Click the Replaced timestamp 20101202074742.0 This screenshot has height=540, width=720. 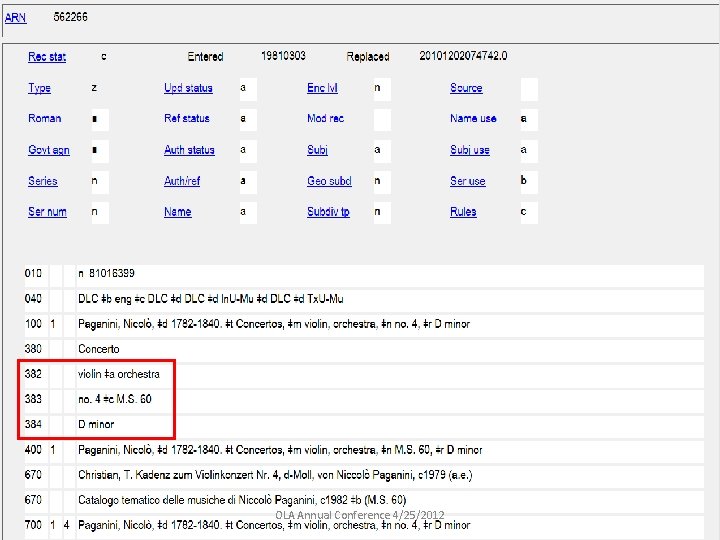(x=463, y=56)
